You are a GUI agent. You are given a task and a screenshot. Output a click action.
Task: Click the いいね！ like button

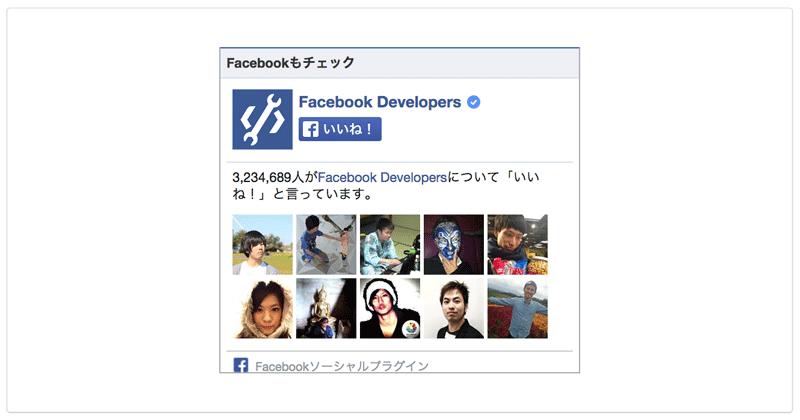pyautogui.click(x=340, y=129)
